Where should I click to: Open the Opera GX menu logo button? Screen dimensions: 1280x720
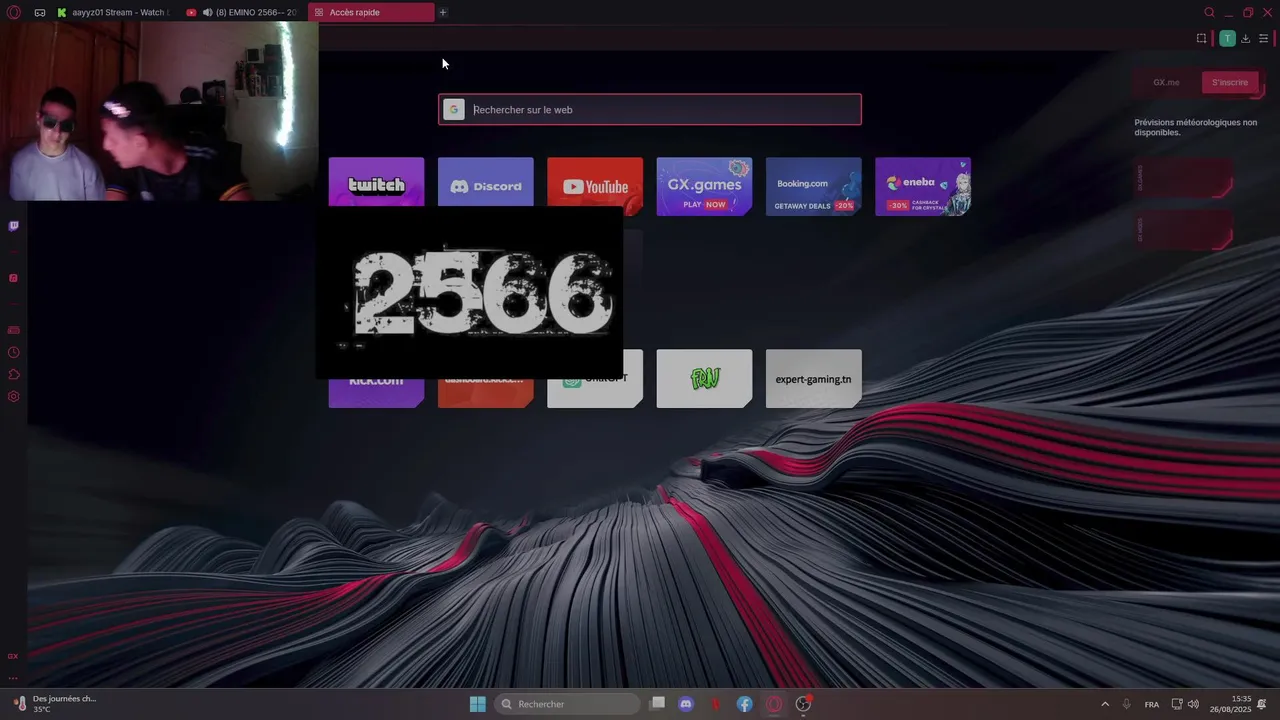14,12
